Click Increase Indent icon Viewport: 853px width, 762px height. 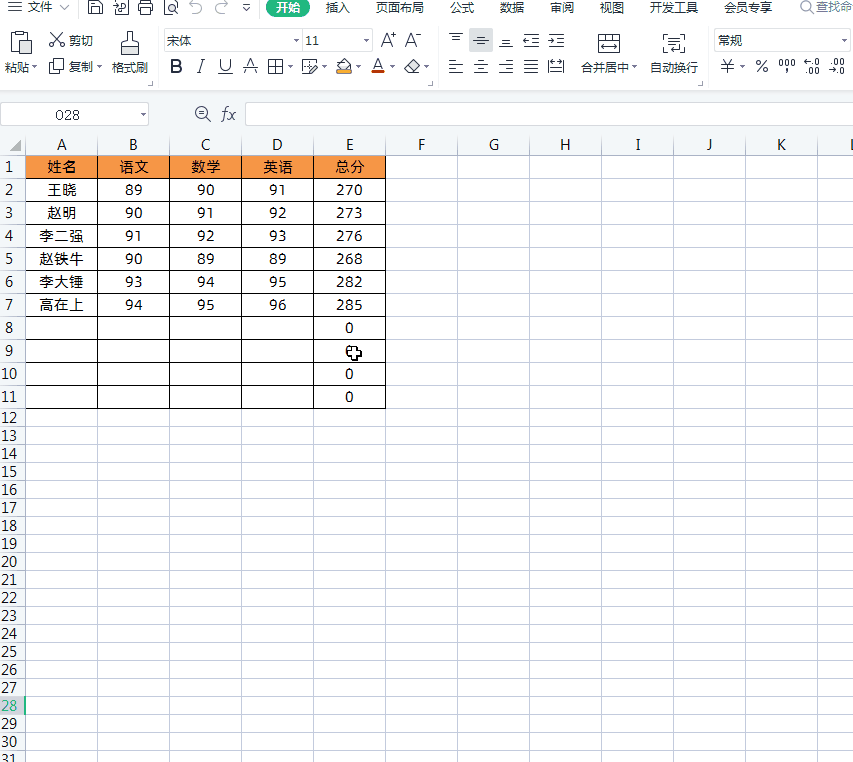click(556, 40)
